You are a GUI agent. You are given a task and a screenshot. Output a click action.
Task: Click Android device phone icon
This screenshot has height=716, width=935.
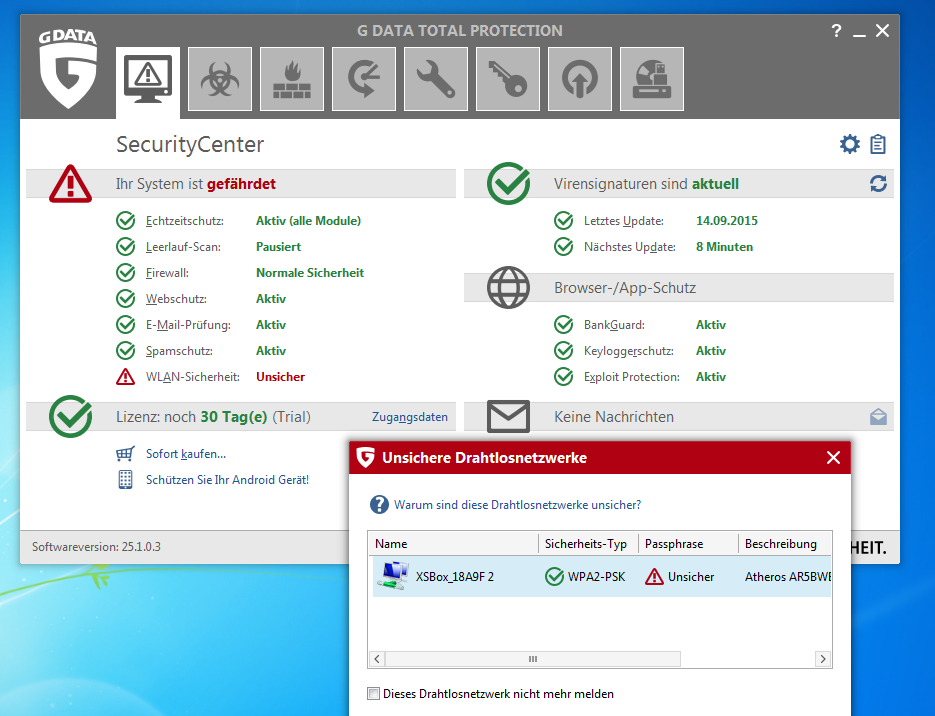tap(125, 479)
